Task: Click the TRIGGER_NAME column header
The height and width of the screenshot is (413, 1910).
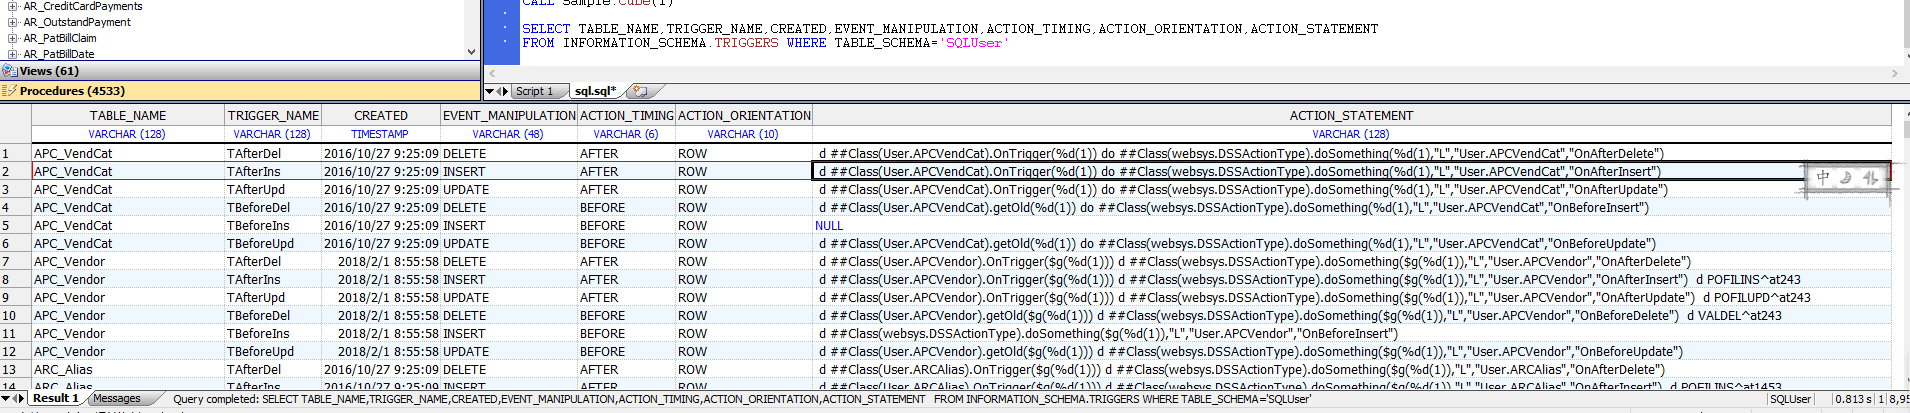Action: pyautogui.click(x=273, y=116)
